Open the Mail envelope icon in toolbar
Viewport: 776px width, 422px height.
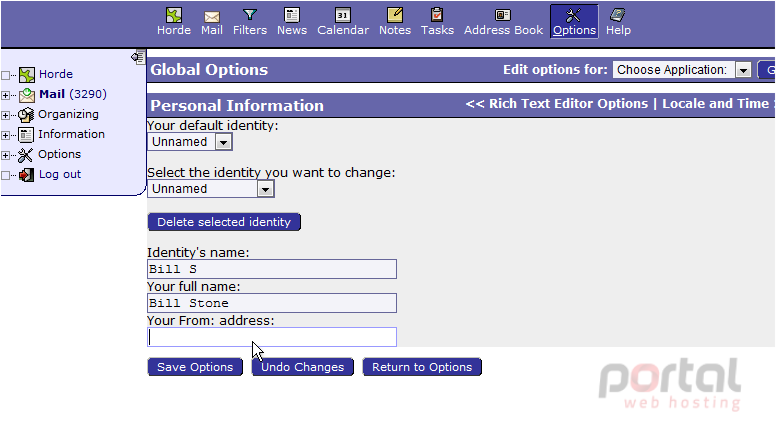(212, 16)
